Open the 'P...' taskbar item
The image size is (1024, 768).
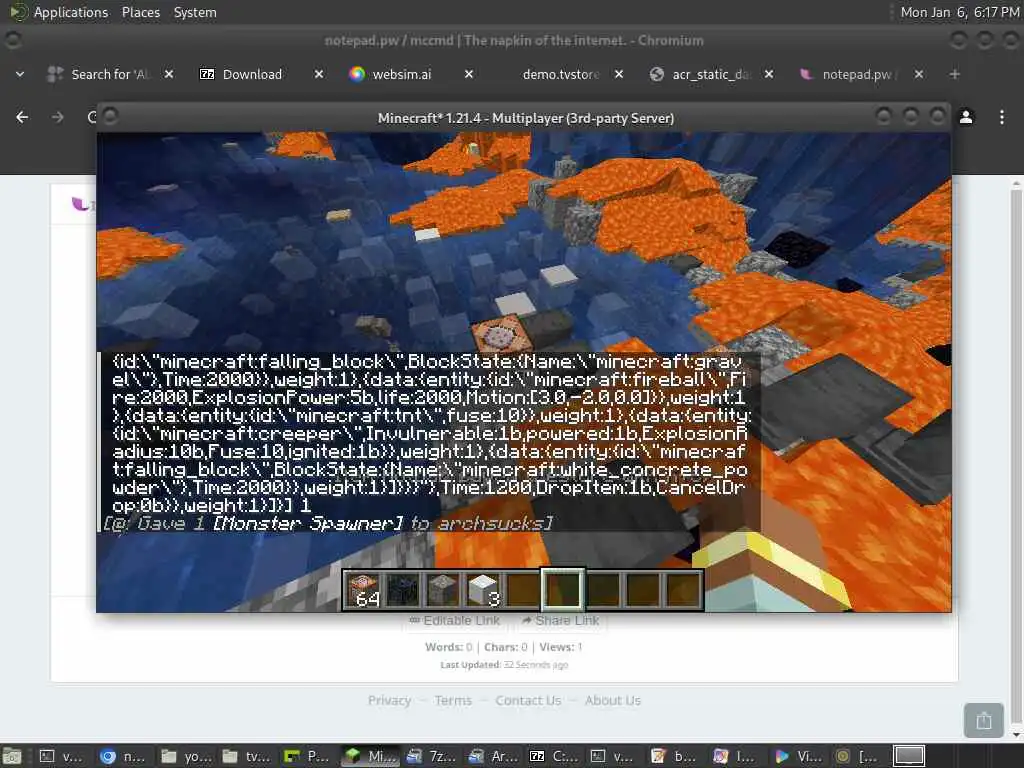[307, 756]
